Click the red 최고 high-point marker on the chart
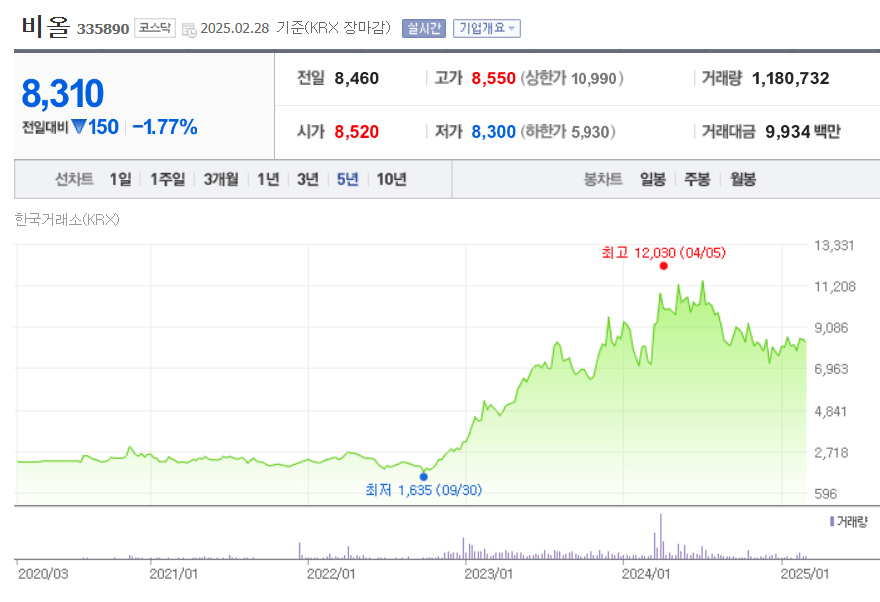880x602 pixels. coord(662,265)
